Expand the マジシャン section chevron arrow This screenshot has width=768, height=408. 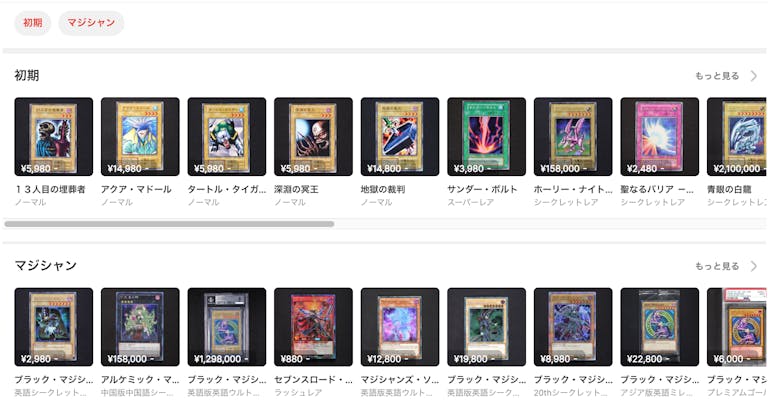(754, 266)
